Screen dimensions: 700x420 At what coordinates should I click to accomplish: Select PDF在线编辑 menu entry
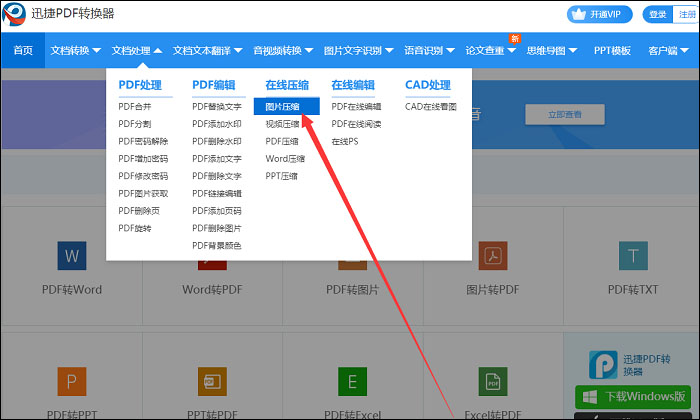click(356, 107)
